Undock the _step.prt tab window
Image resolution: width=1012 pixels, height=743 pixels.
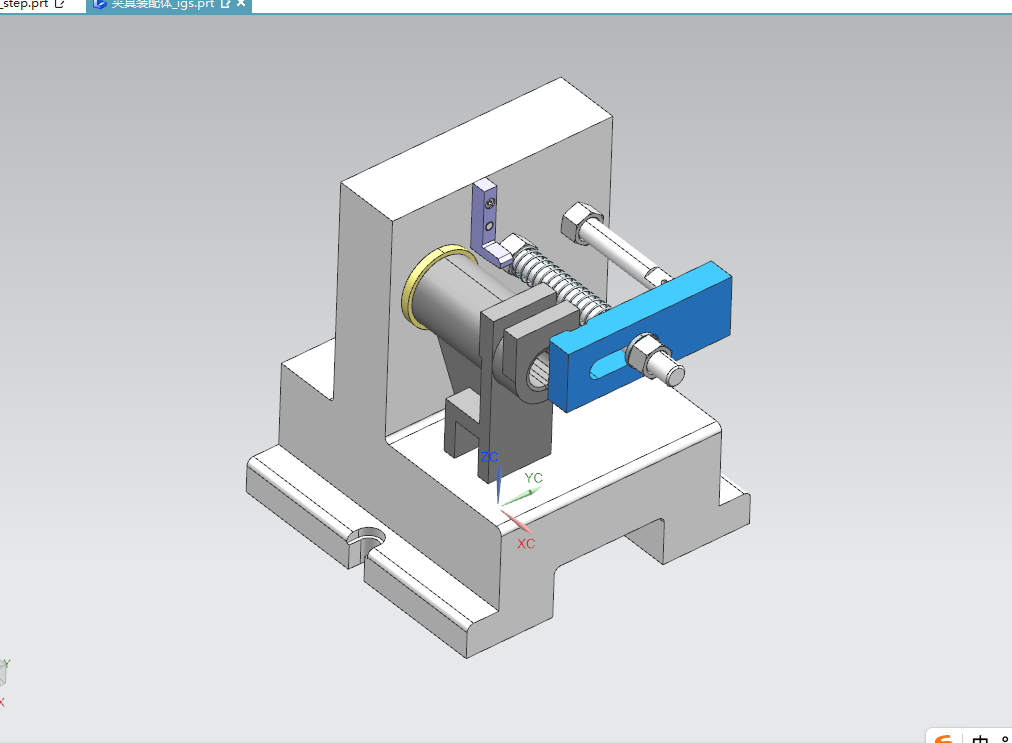[60, 4]
